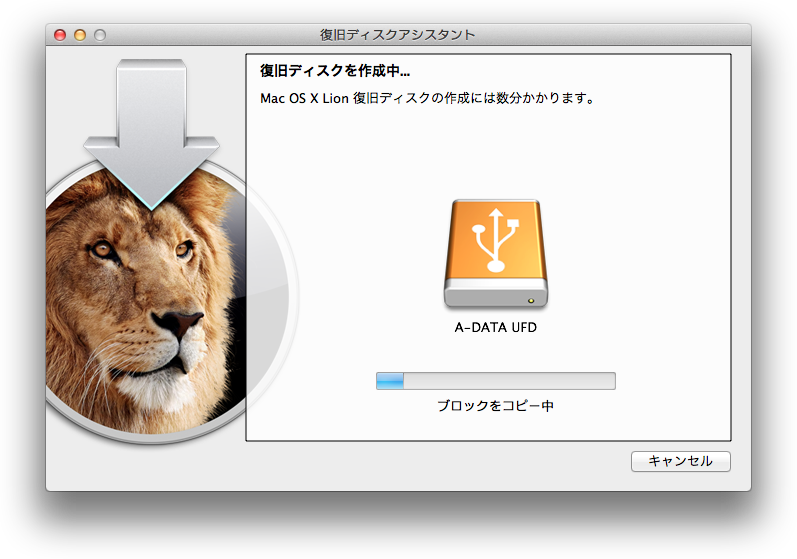Click the gray base of the USB drive

click(x=496, y=295)
